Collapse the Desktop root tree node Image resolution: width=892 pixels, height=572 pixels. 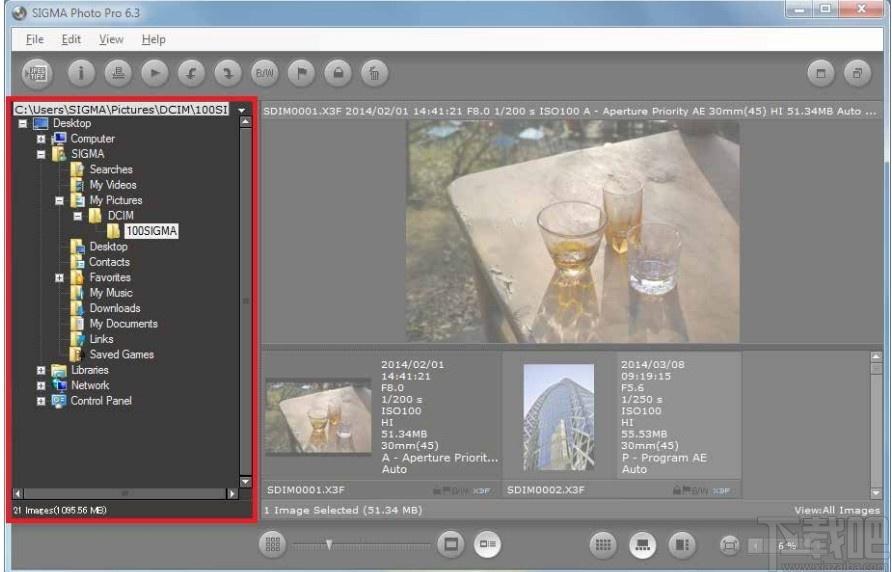pyautogui.click(x=23, y=124)
